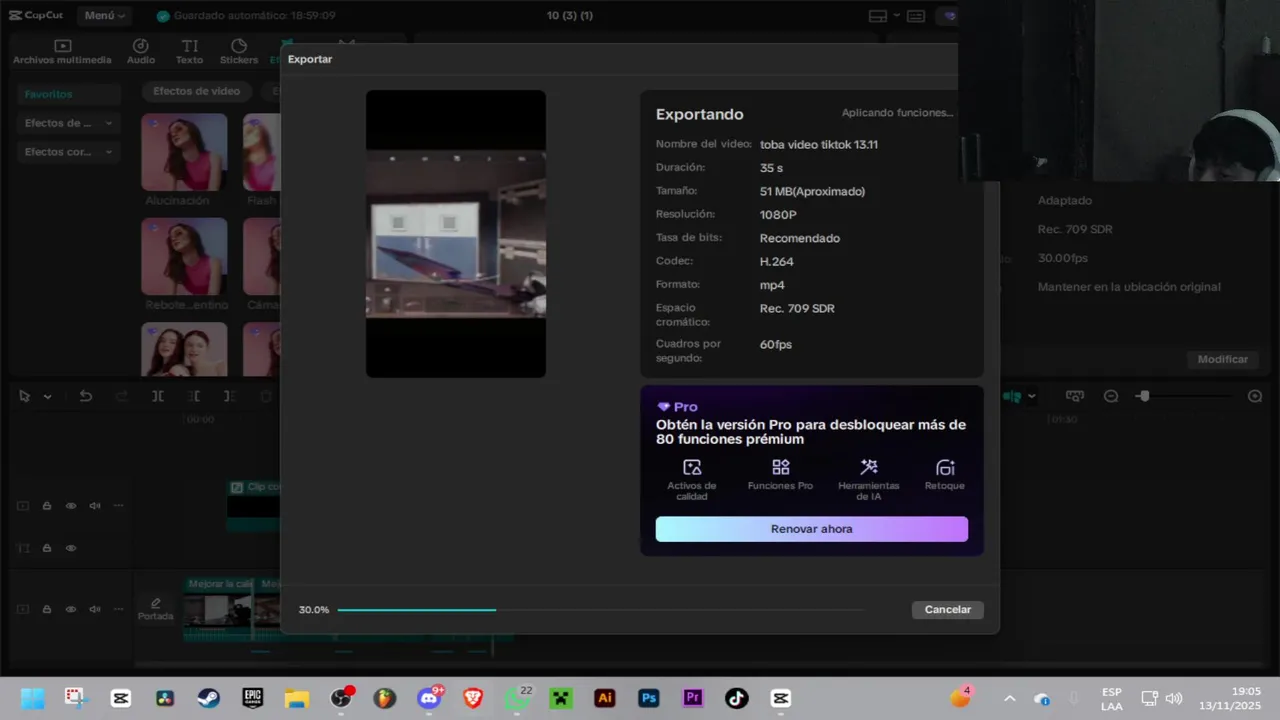Open the selection tool mode dropdown arrow

pos(47,397)
